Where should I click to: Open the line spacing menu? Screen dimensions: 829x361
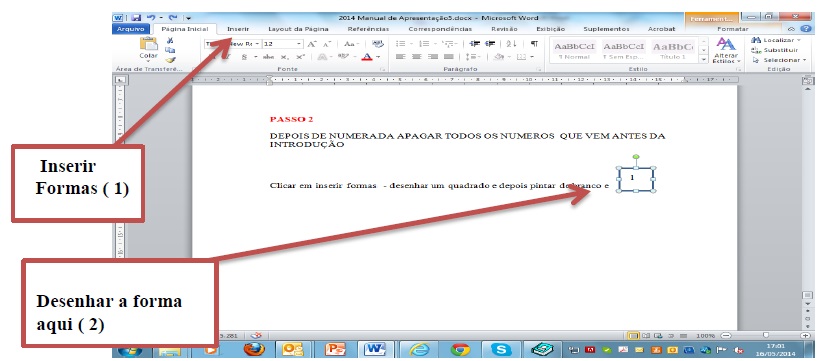474,57
